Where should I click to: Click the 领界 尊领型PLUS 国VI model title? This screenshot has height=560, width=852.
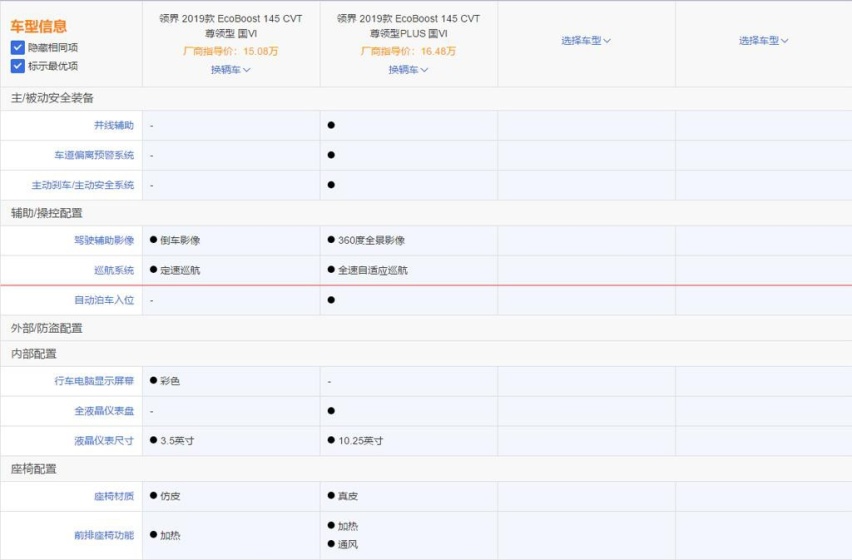[408, 26]
